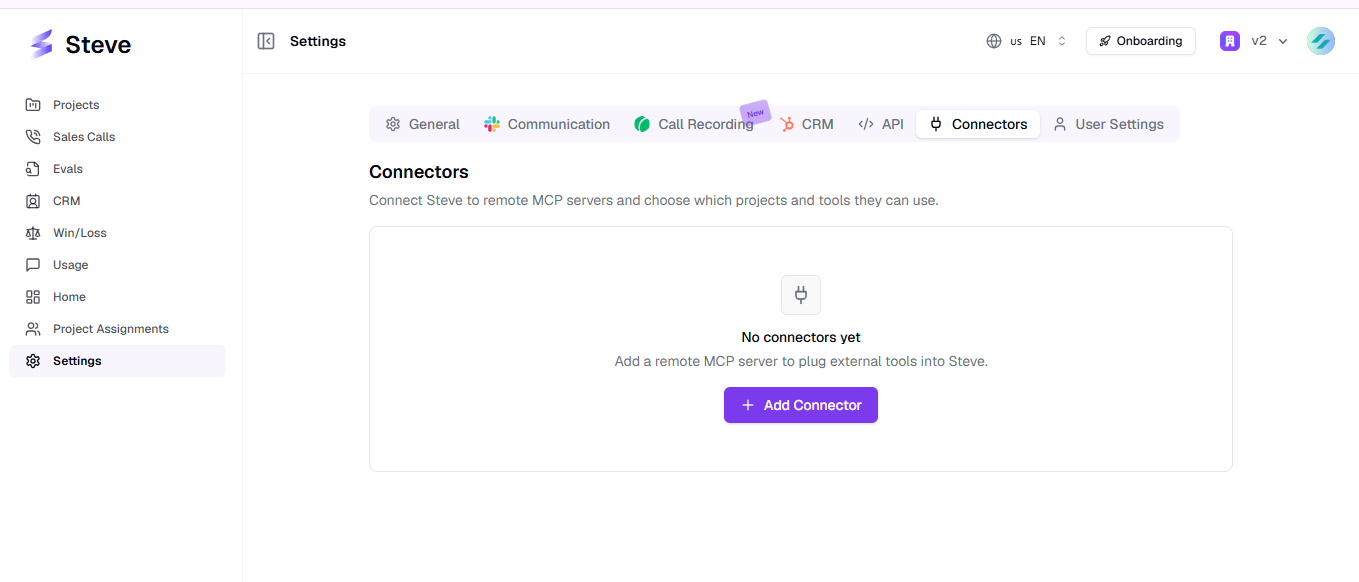
Task: Expand the v2 workspace dropdown
Action: (x=1254, y=41)
